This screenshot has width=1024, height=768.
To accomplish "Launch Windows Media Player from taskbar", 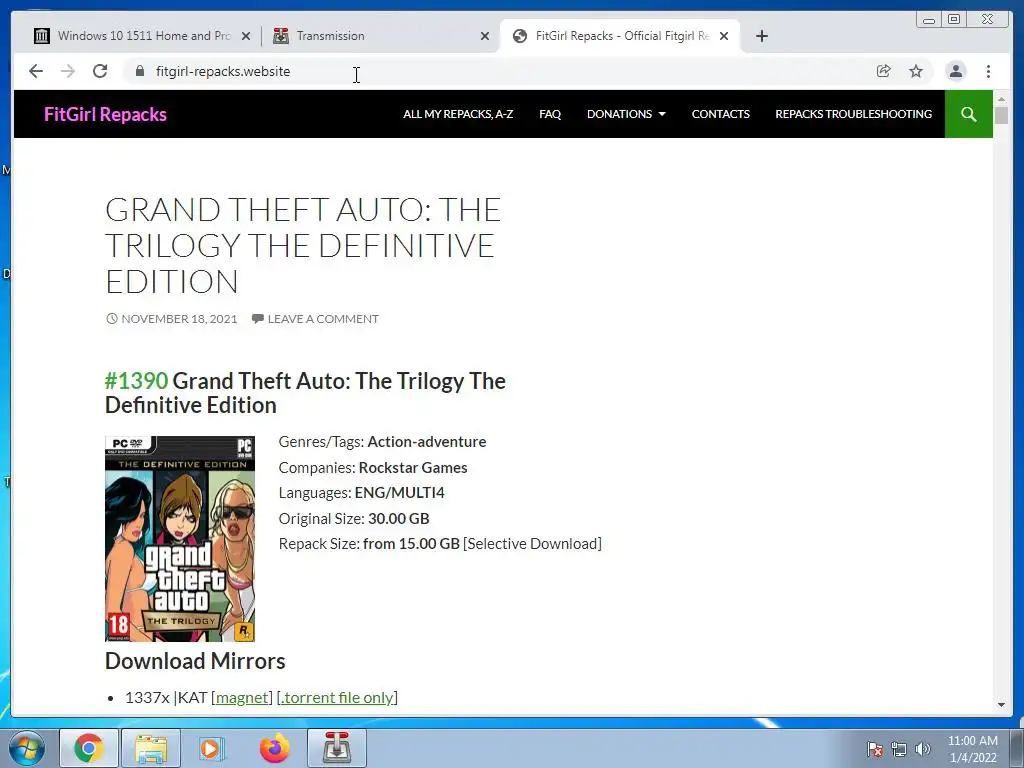I will [211, 748].
